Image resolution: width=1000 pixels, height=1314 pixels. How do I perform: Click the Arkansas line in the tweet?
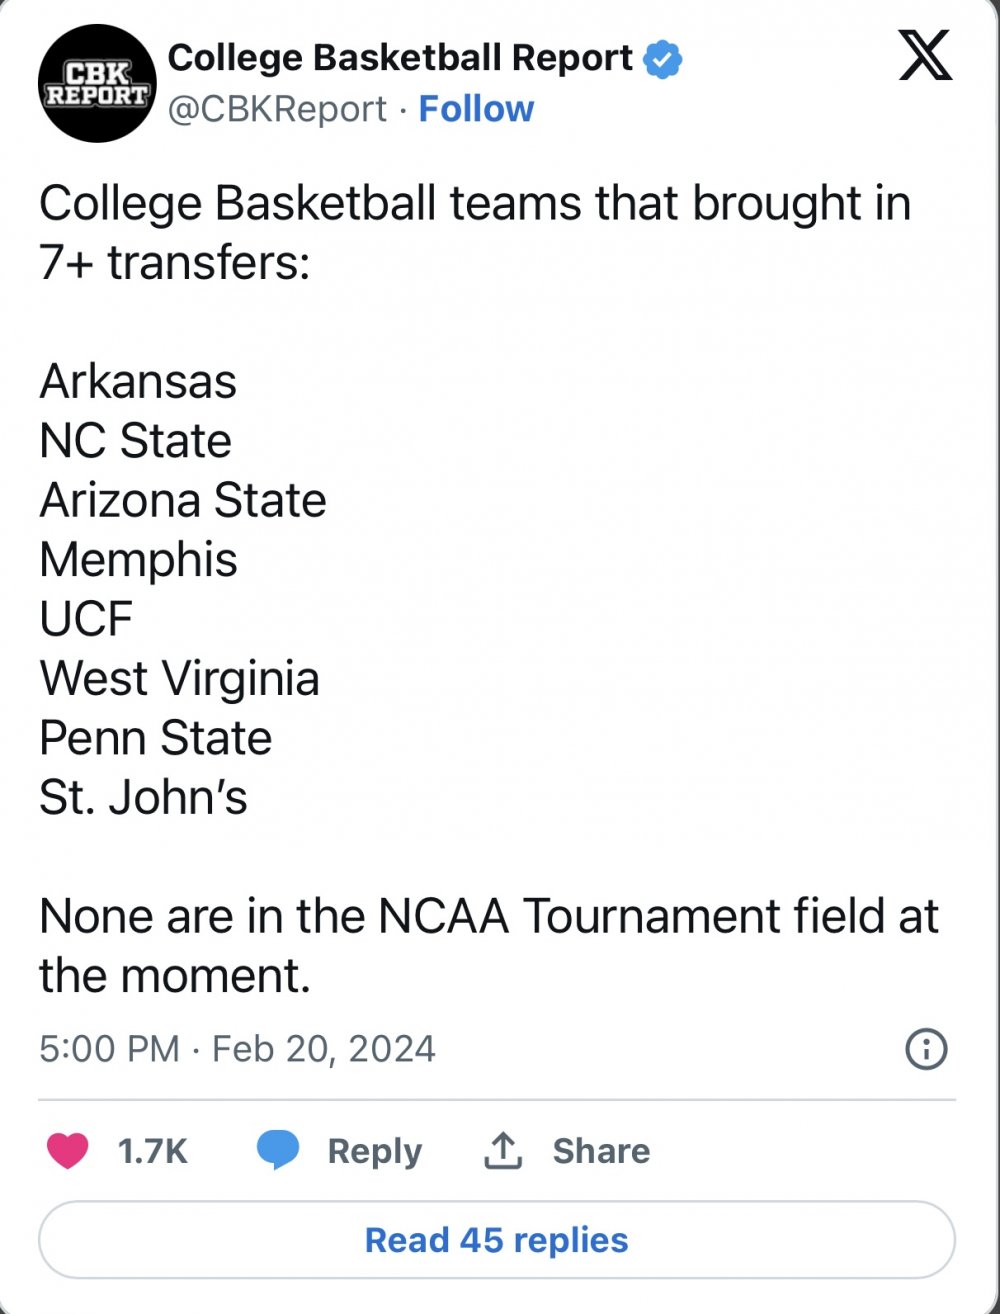tap(138, 381)
